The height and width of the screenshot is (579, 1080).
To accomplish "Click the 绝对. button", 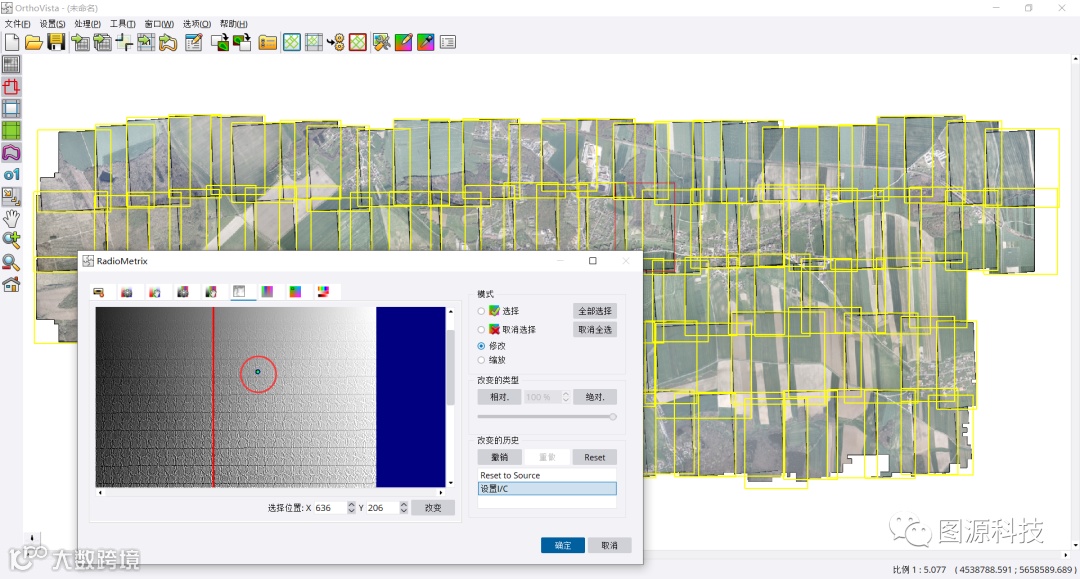I will tap(594, 397).
